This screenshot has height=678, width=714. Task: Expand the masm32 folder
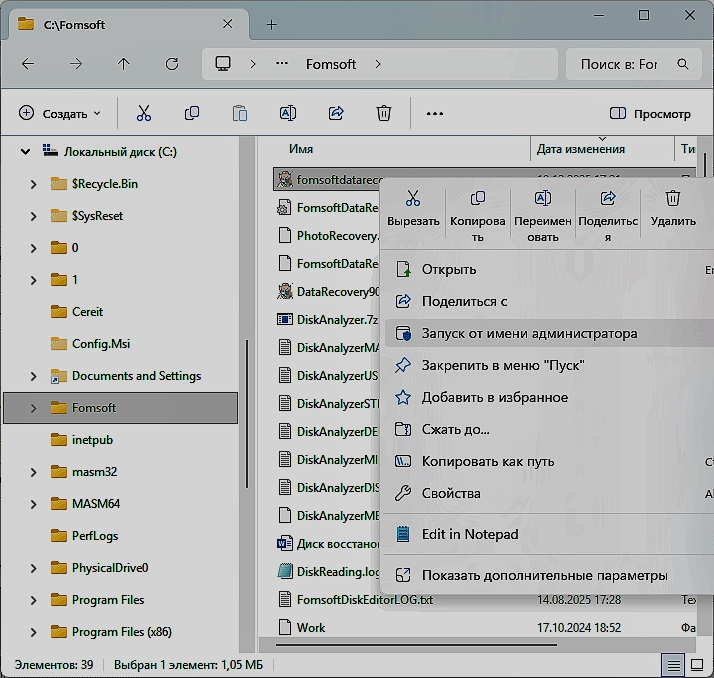click(x=33, y=472)
